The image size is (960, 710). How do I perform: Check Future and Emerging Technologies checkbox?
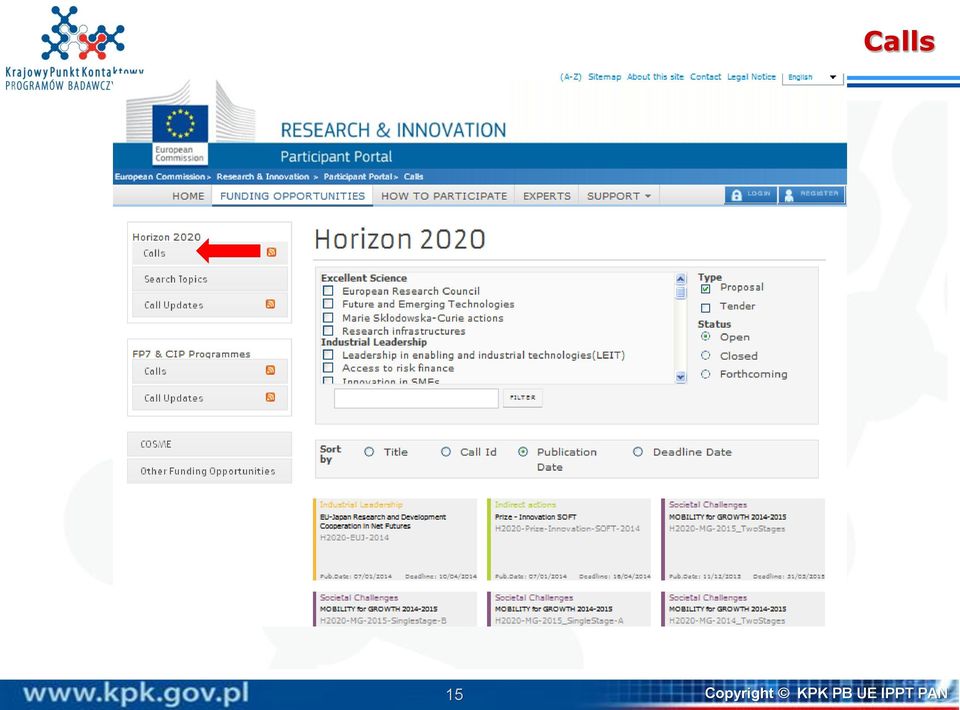point(328,304)
